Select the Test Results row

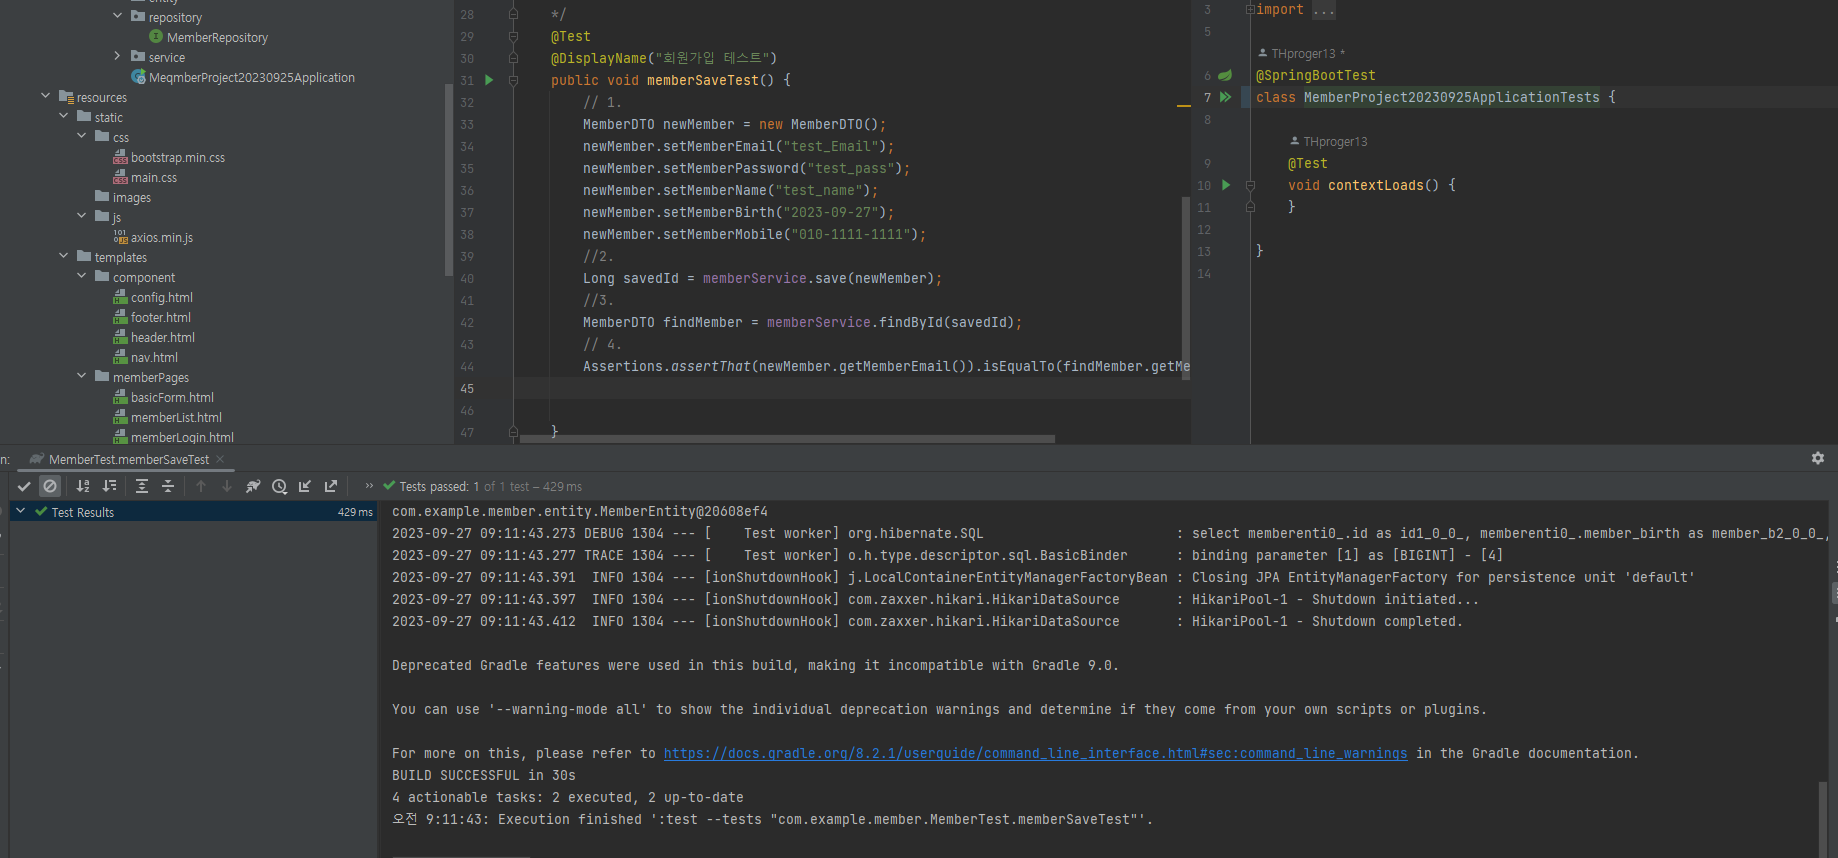click(x=194, y=512)
